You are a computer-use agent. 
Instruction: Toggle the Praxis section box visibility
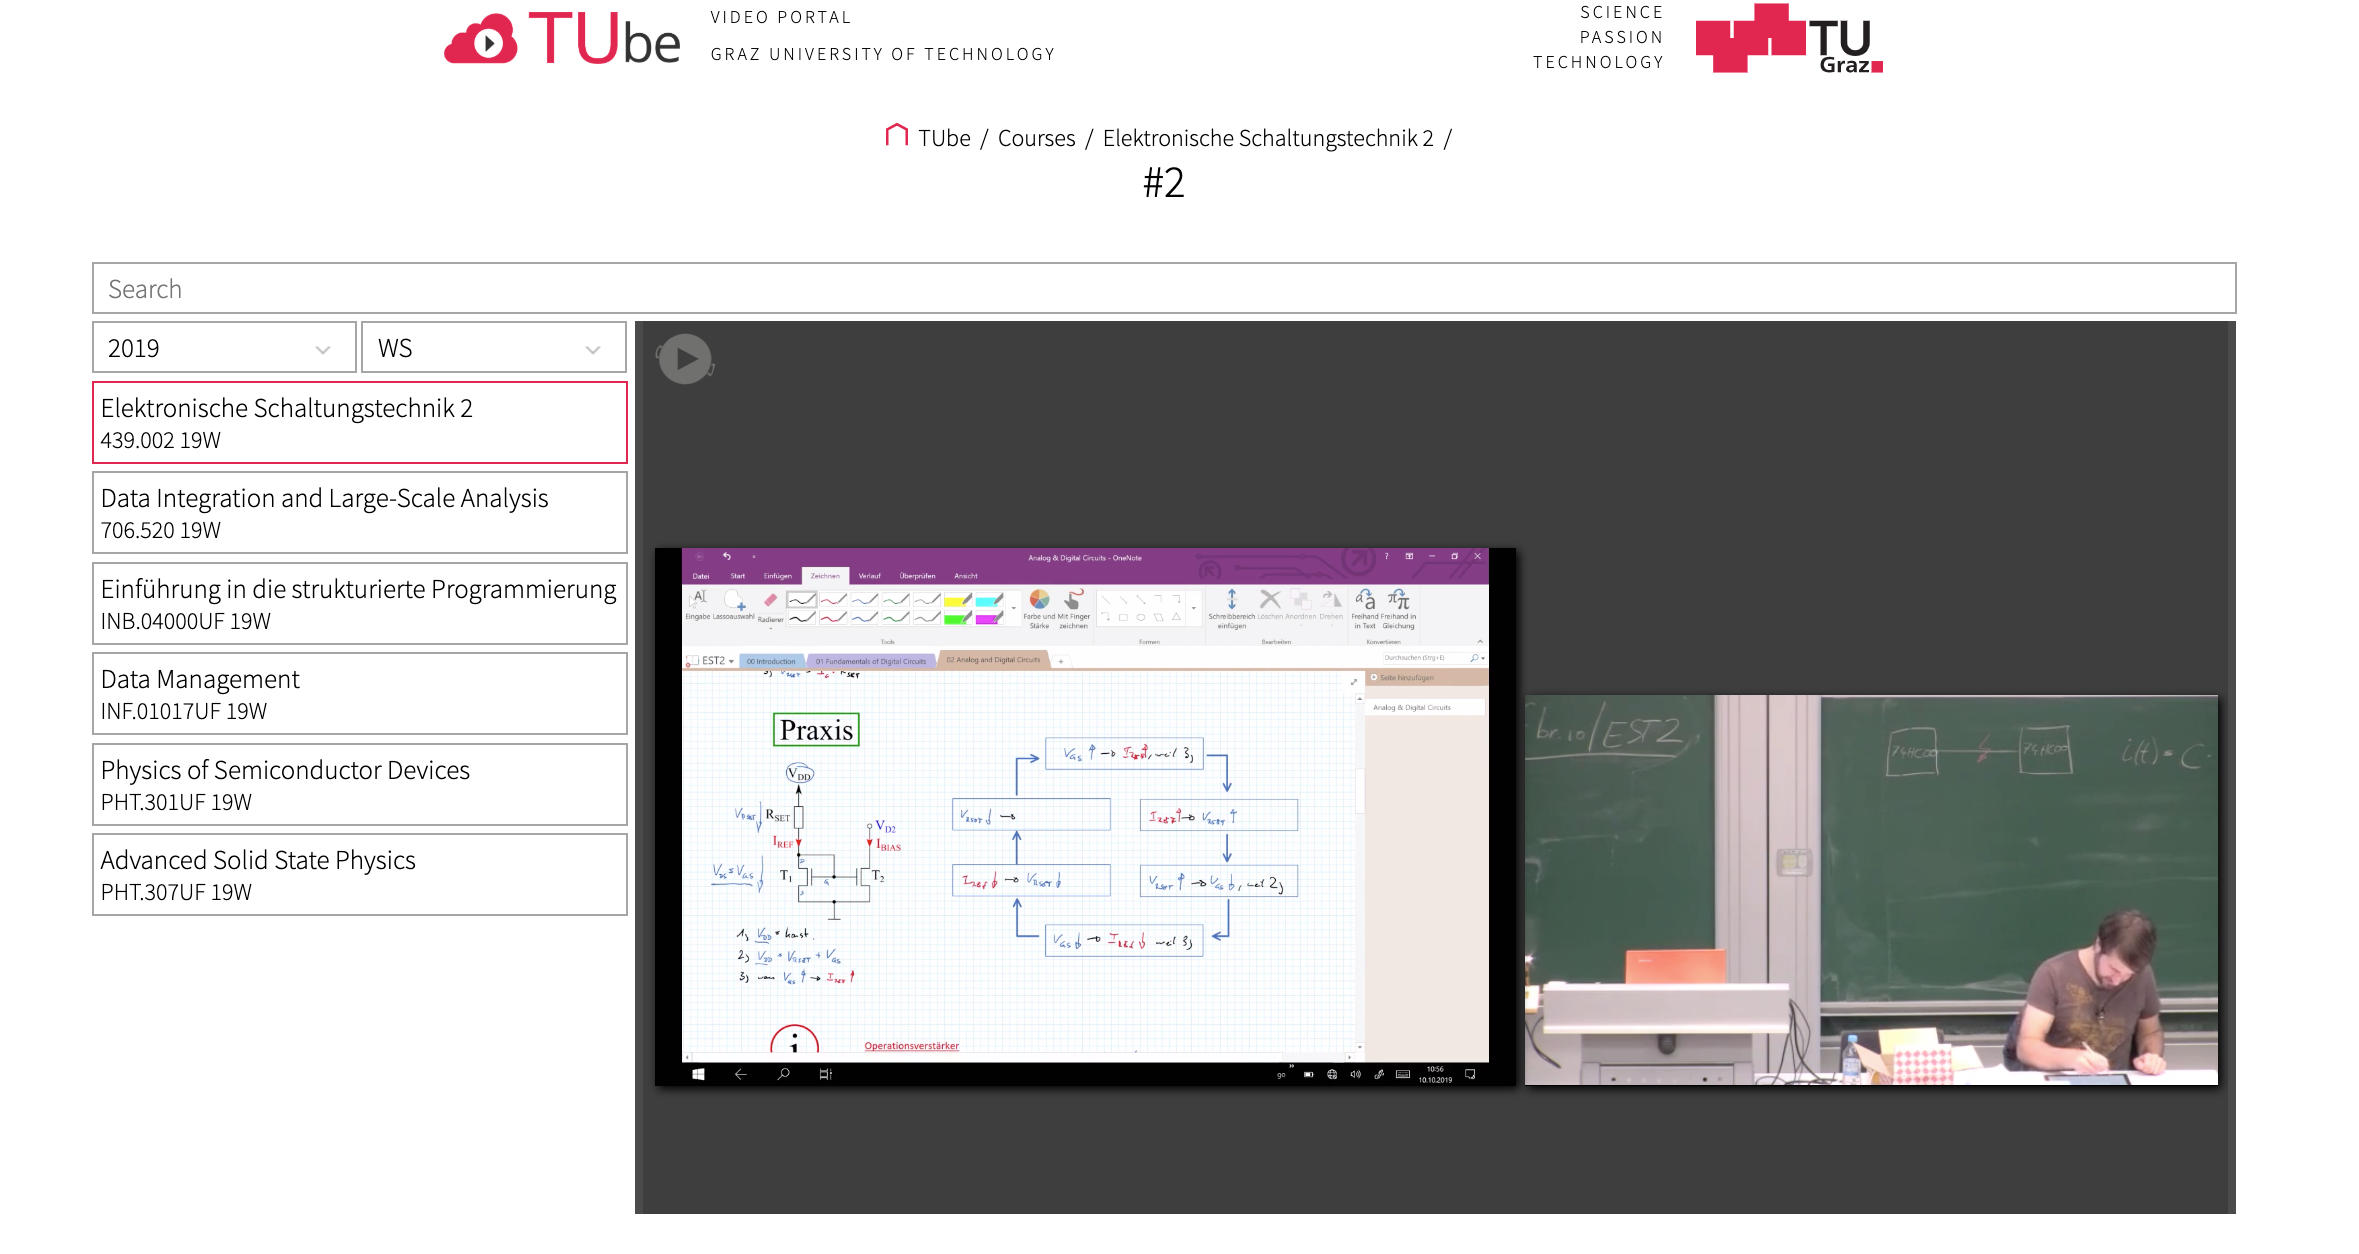point(816,728)
